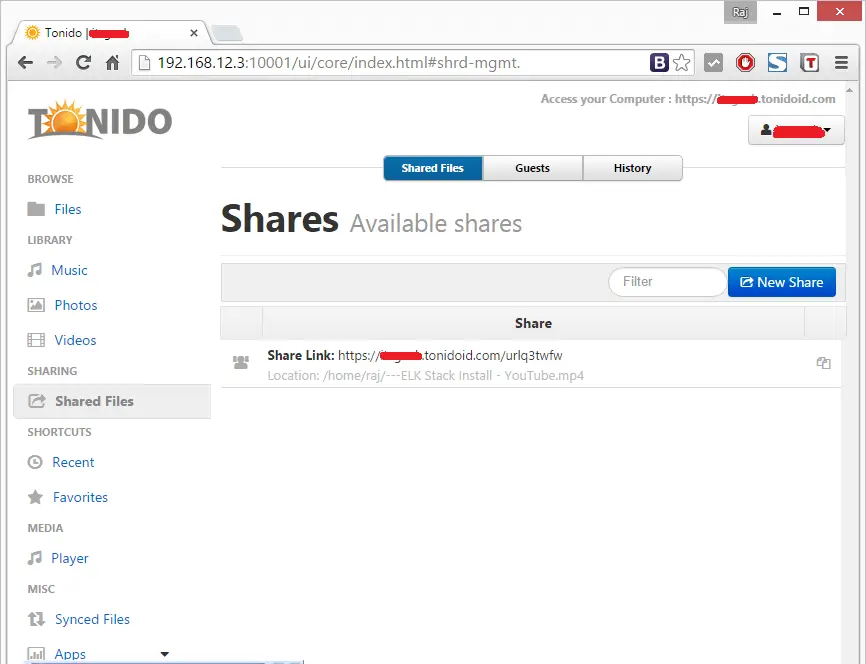This screenshot has height=664, width=866.
Task: Create a share with New Share button
Action: (x=781, y=282)
